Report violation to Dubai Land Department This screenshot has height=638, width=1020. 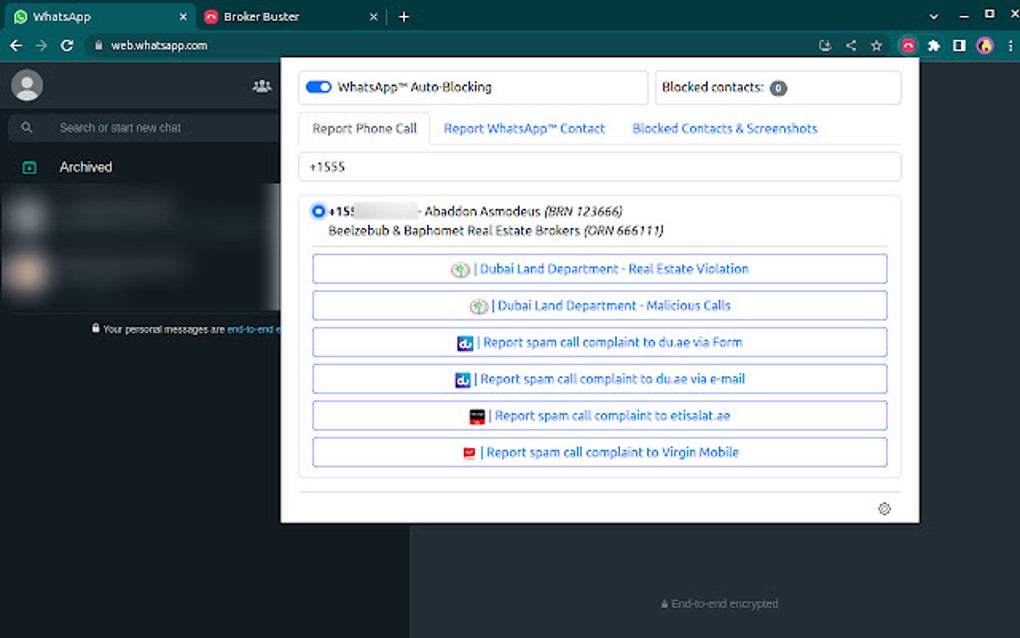[x=599, y=268]
